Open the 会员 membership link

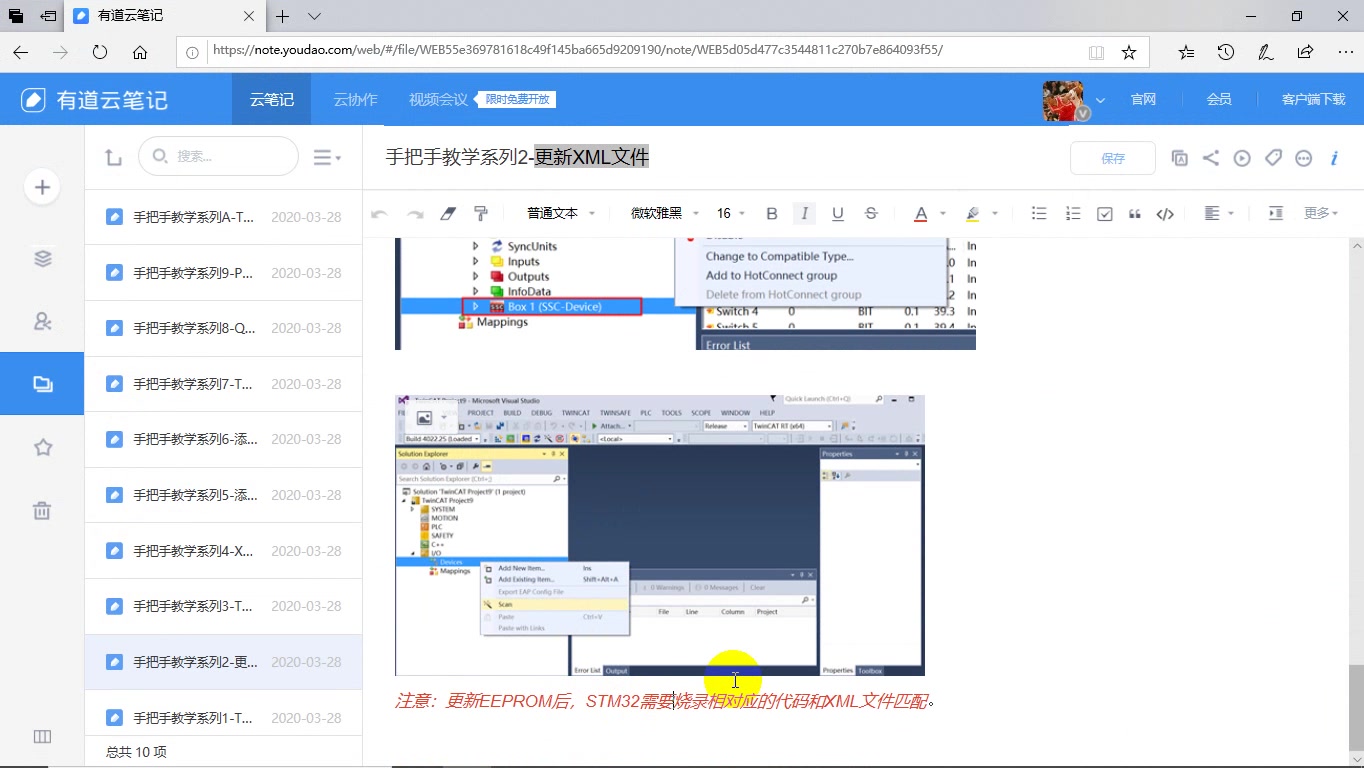coord(1218,99)
